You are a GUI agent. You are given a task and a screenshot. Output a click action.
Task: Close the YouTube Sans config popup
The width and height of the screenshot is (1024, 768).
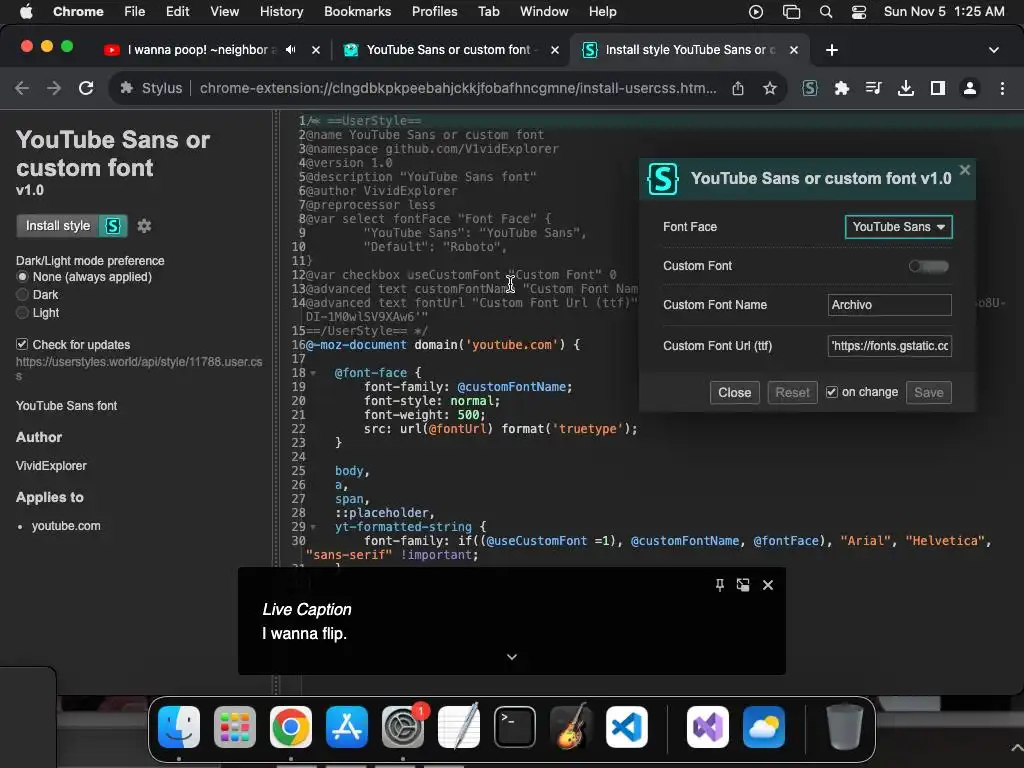click(x=965, y=170)
